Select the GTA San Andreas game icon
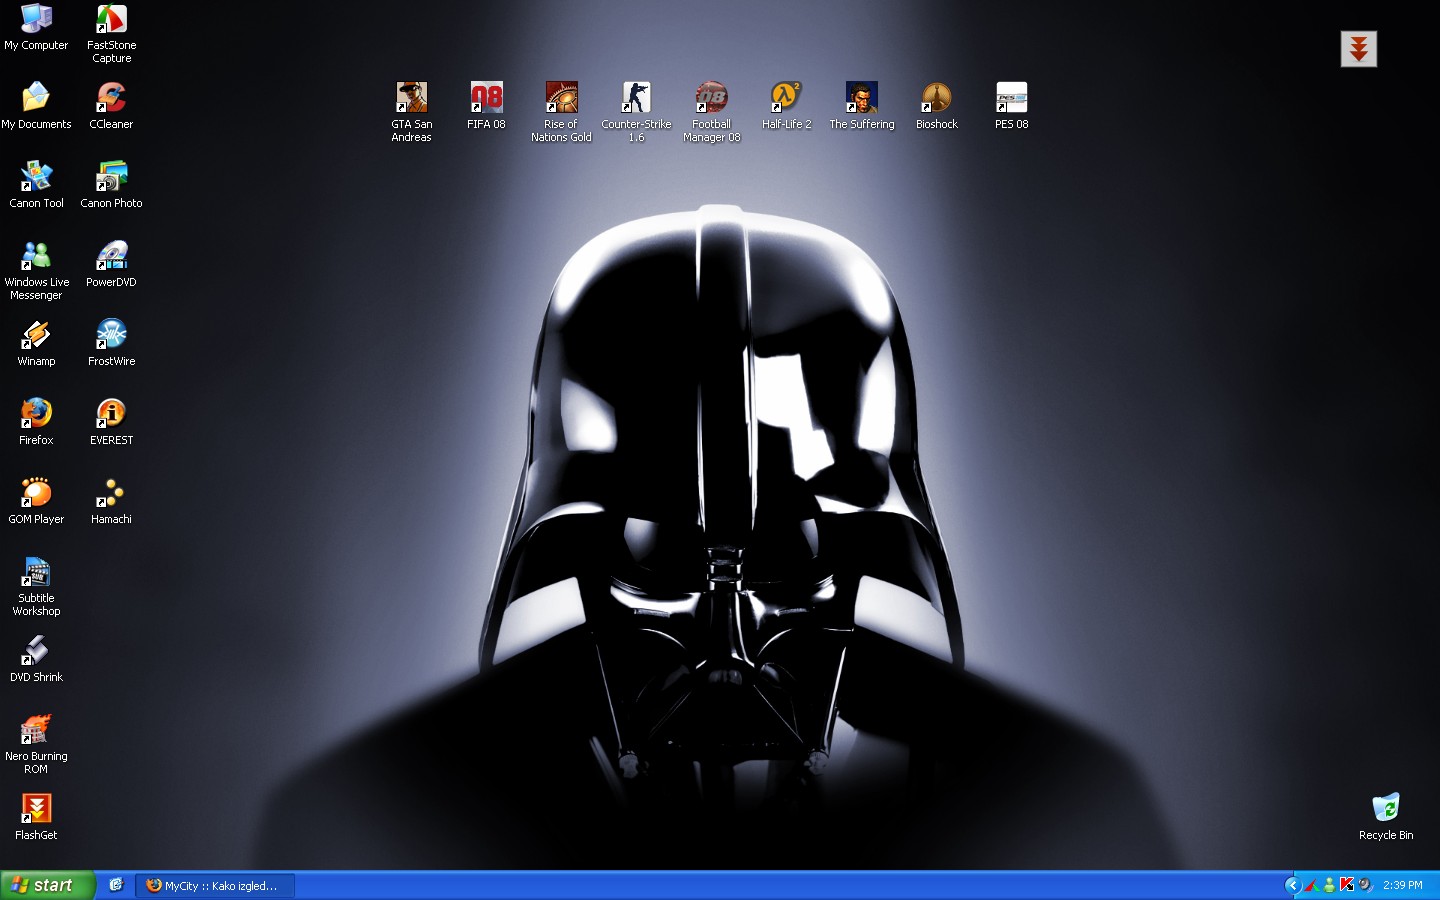1440x900 pixels. 412,112
